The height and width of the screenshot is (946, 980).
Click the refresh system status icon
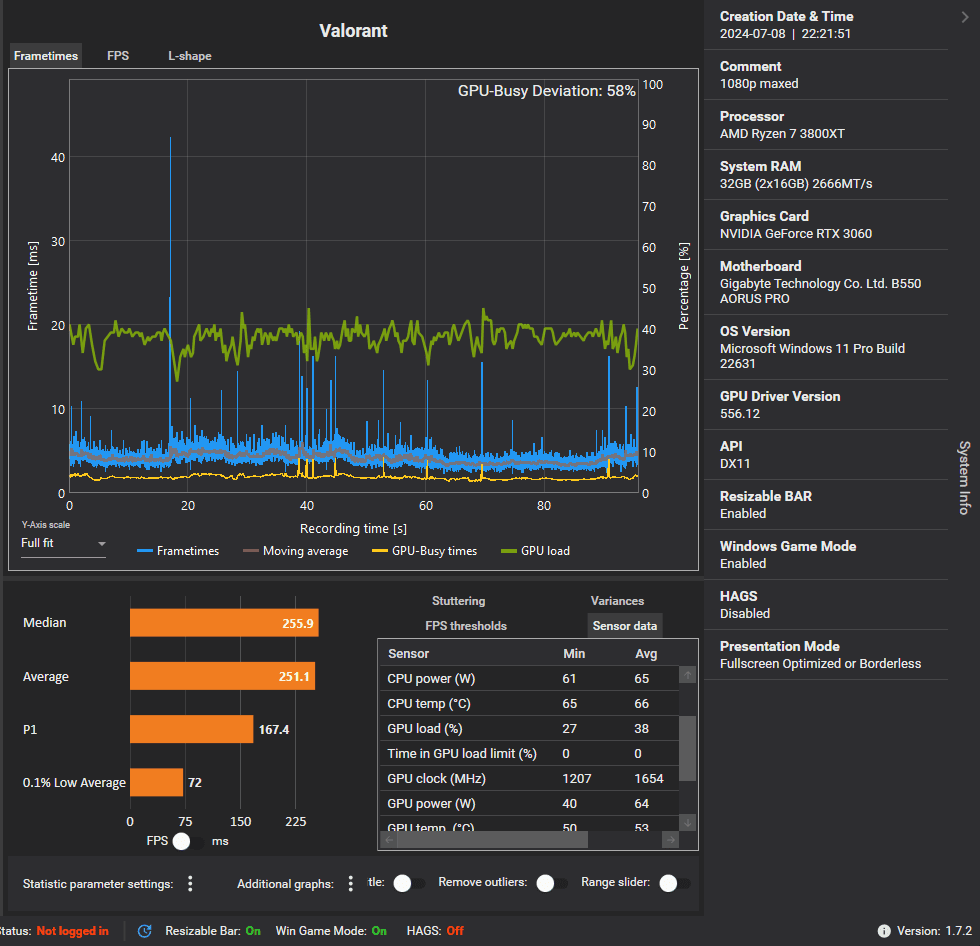point(144,931)
